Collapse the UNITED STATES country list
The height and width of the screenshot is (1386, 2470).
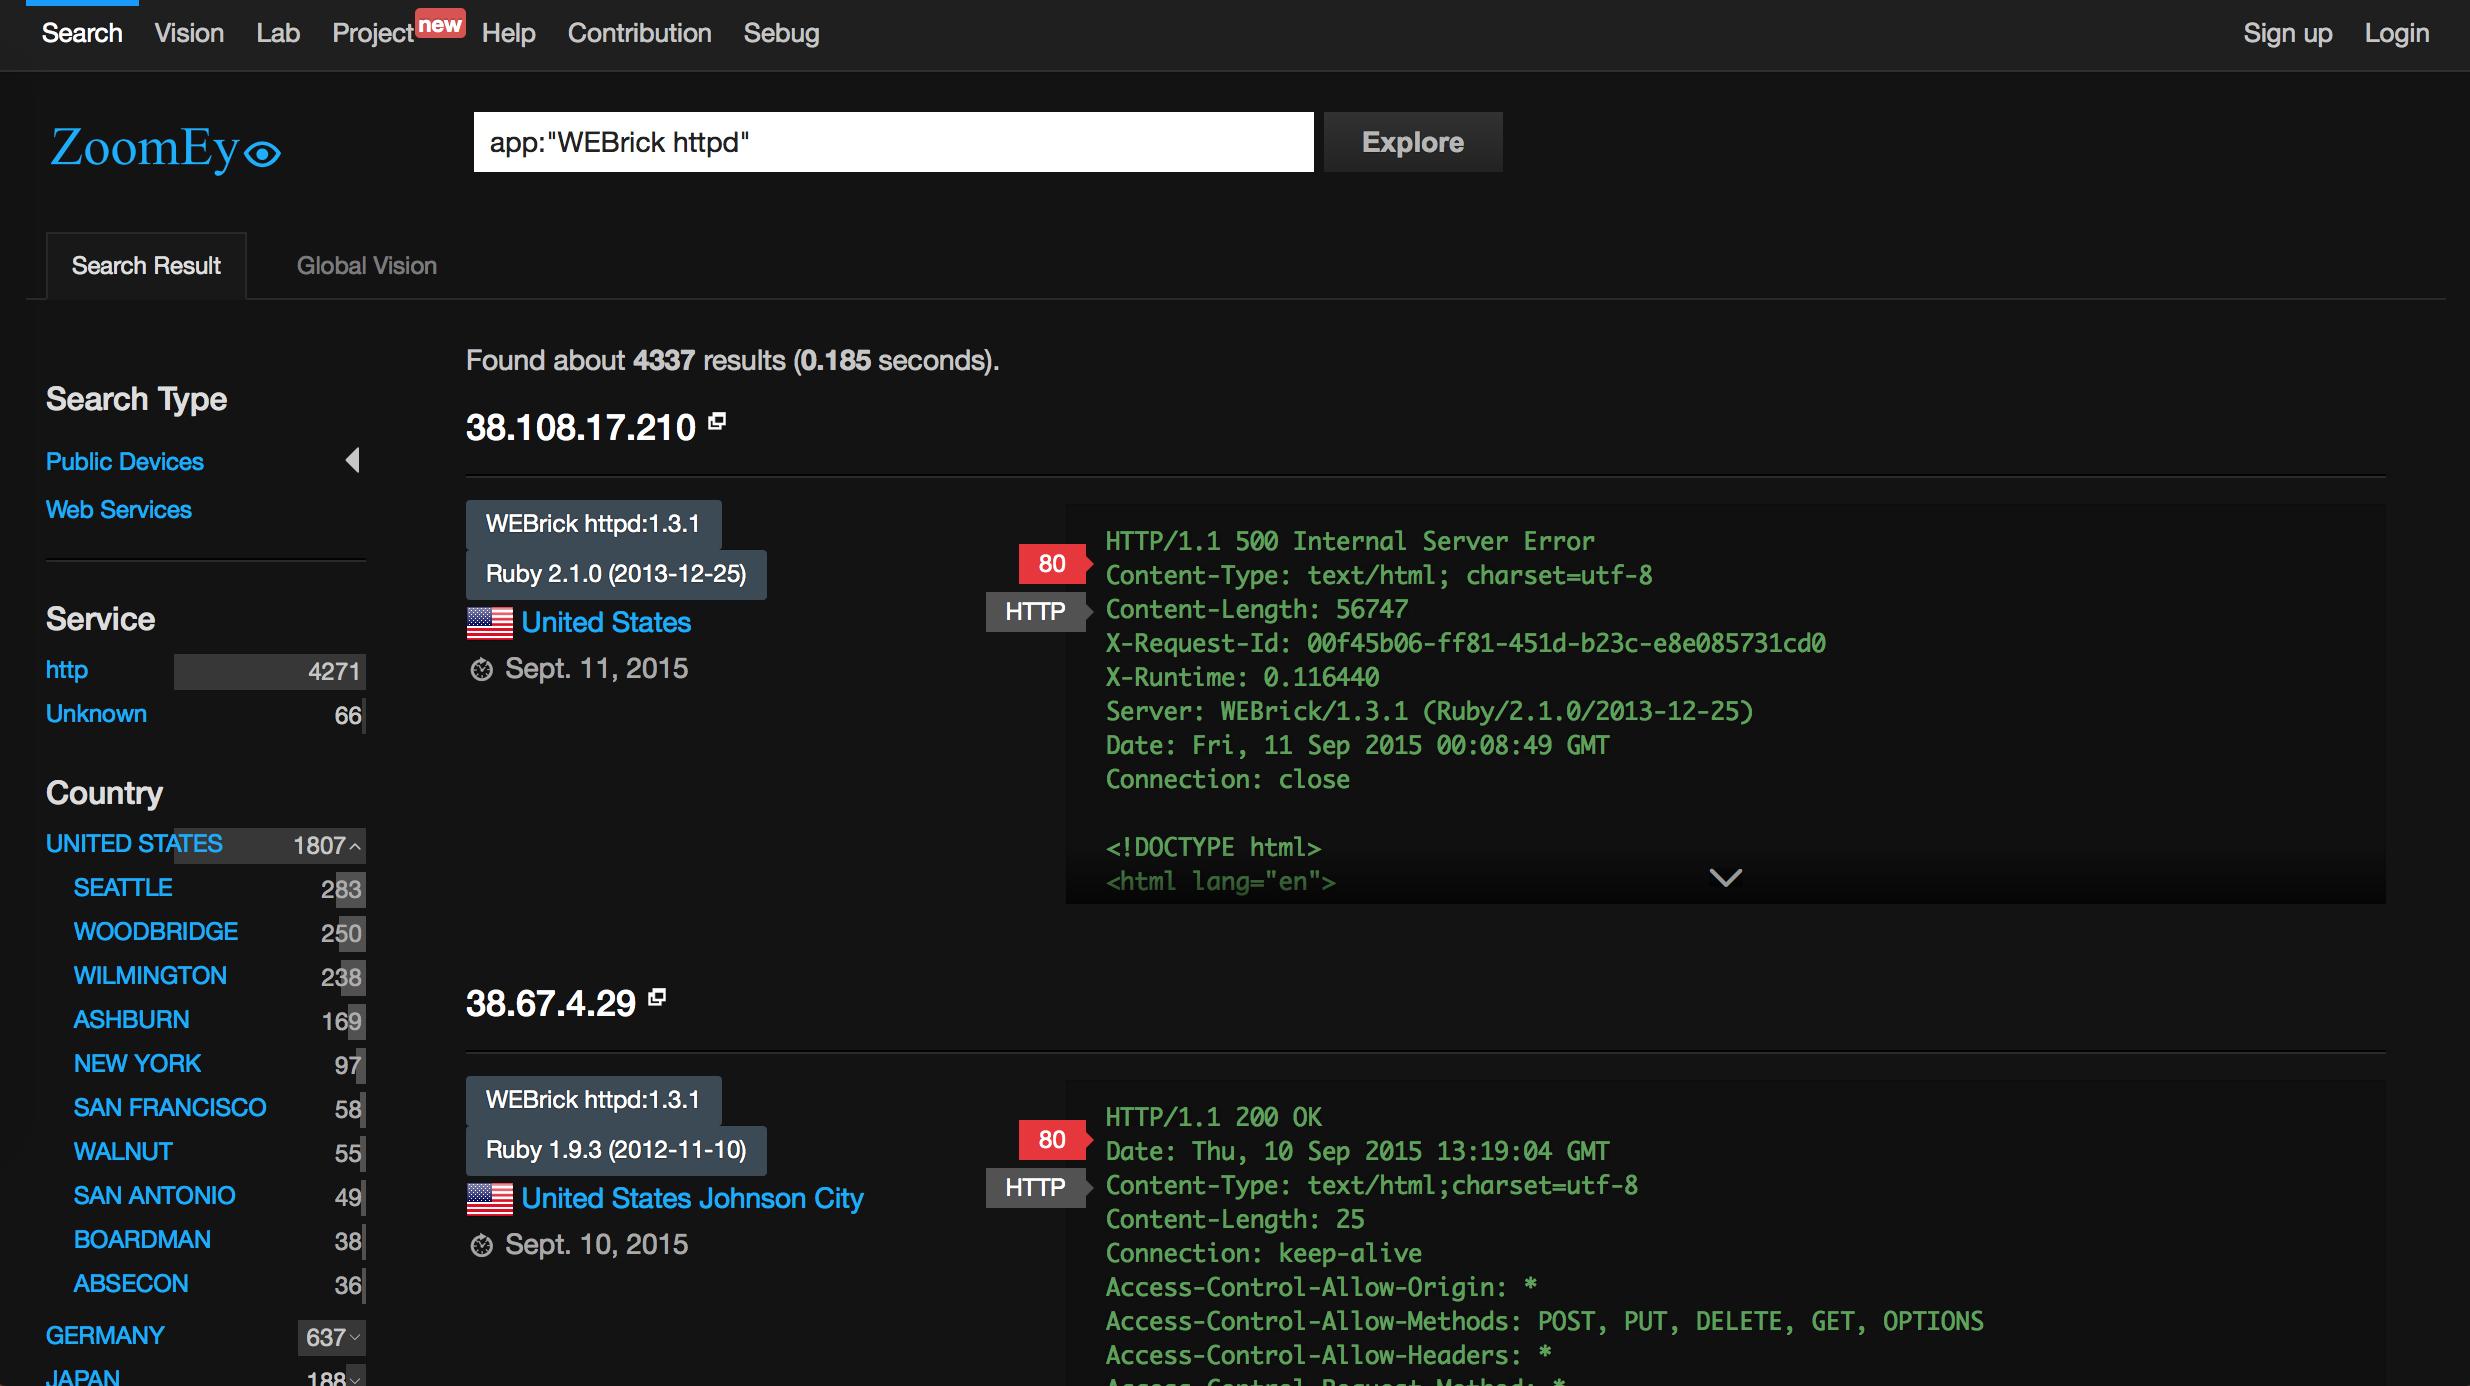tap(354, 846)
